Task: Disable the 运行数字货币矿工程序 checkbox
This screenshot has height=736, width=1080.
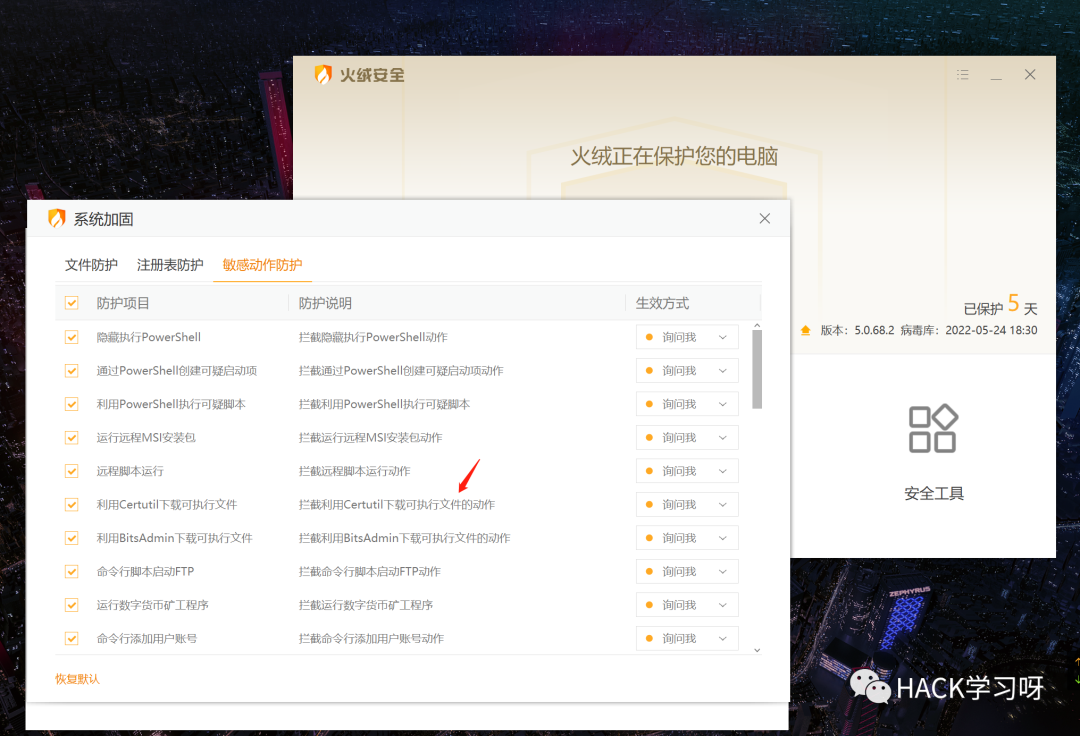Action: (x=72, y=605)
